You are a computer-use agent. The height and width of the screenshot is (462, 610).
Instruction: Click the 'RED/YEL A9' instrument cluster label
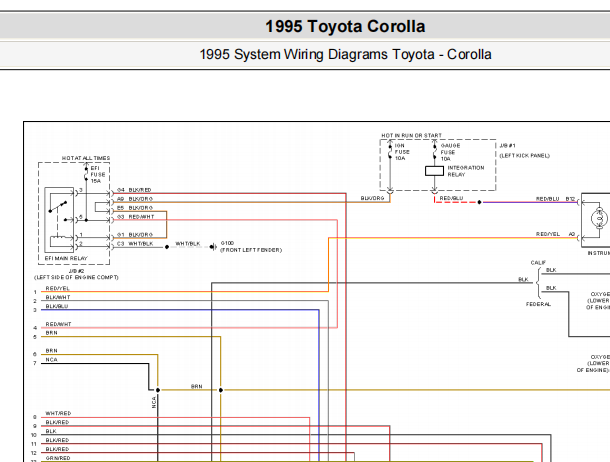[x=556, y=234]
